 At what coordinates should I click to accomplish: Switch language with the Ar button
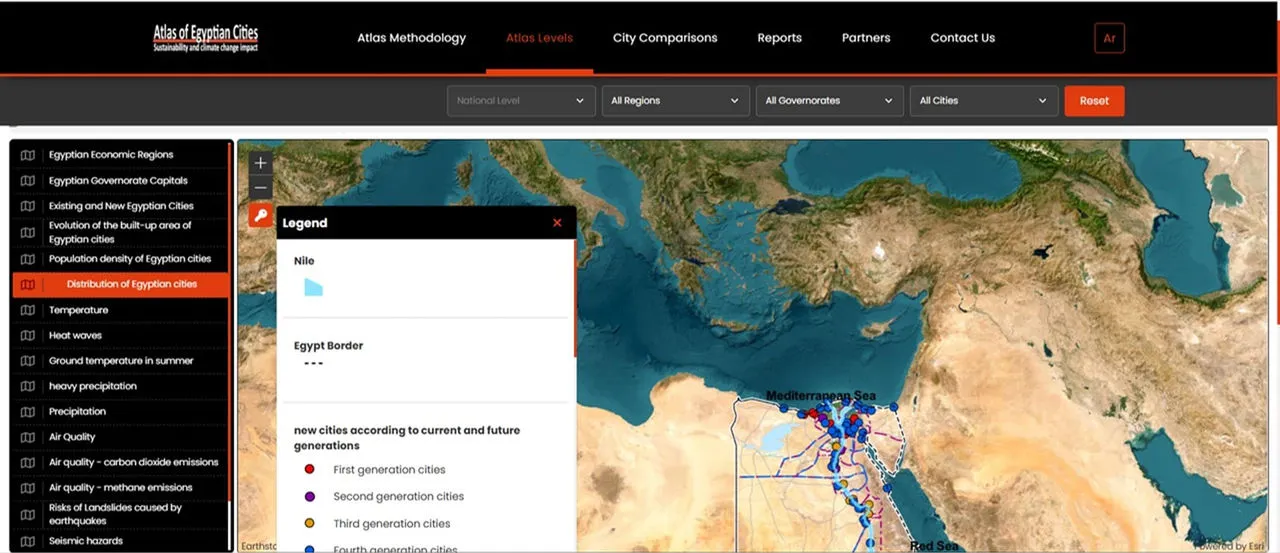pyautogui.click(x=1109, y=38)
